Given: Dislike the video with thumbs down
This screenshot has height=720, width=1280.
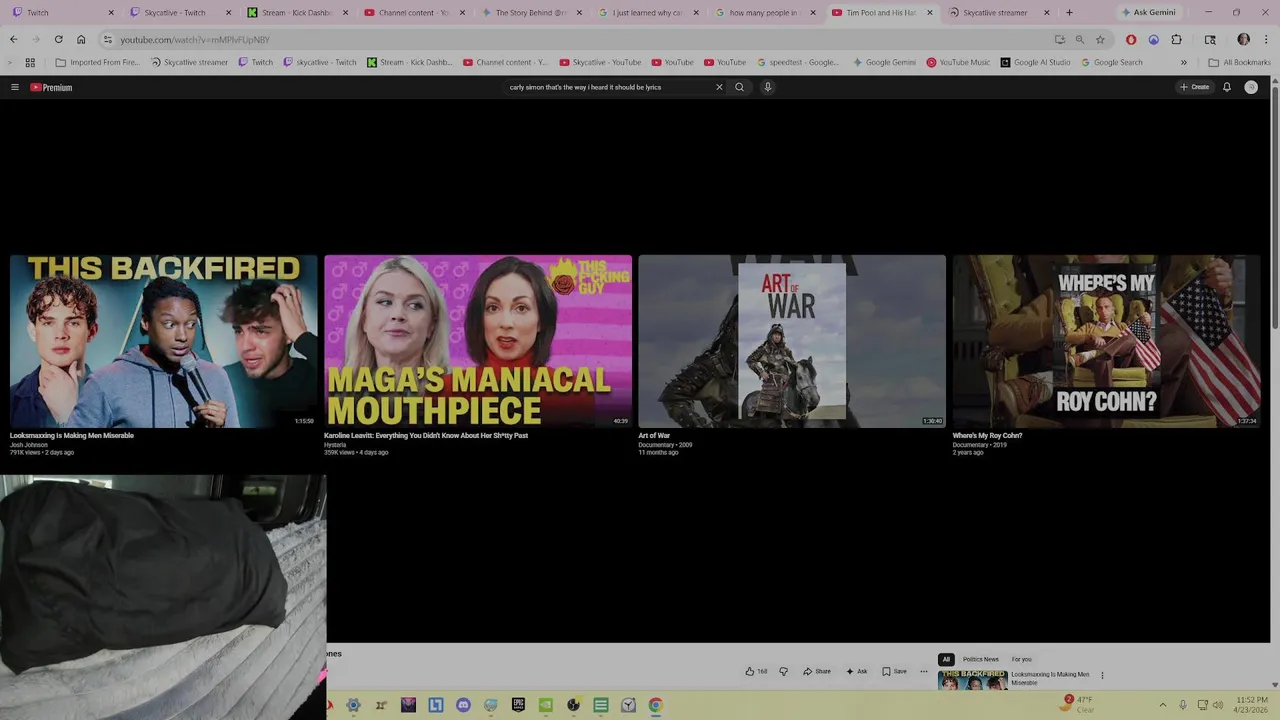Looking at the screenshot, I should pyautogui.click(x=783, y=671).
